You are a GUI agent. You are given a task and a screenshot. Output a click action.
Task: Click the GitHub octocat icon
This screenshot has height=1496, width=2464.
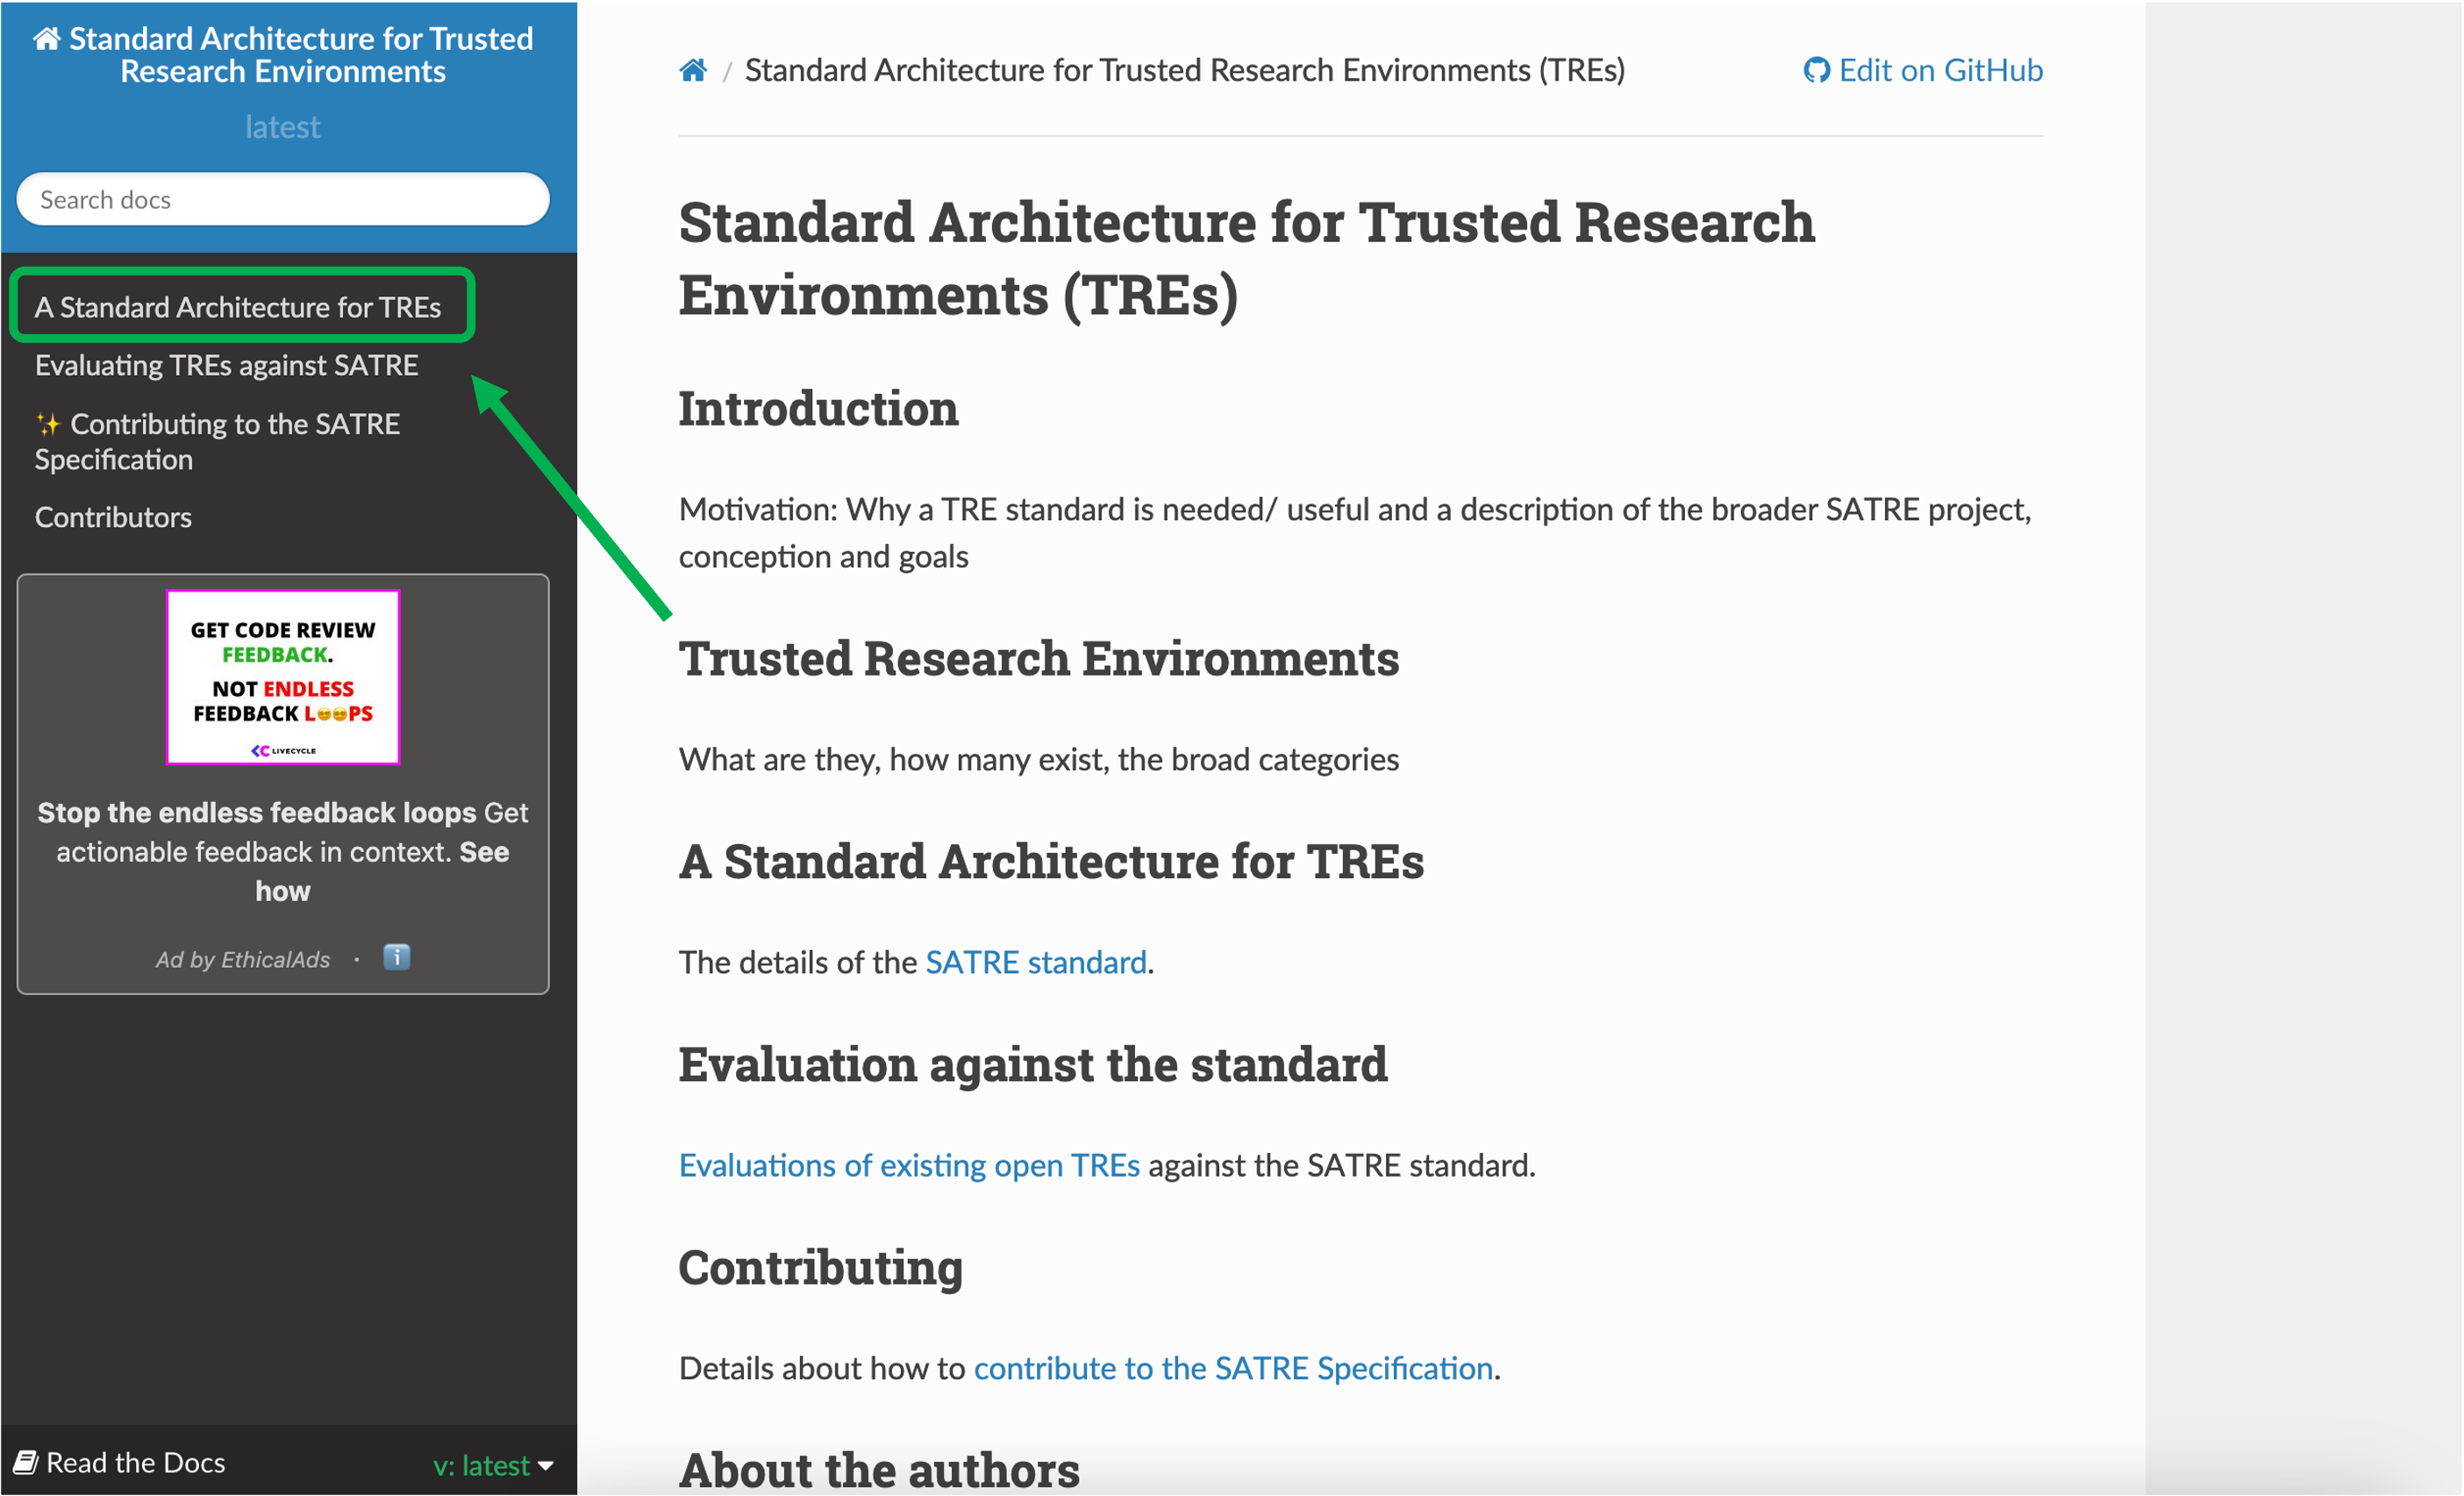pos(1816,71)
